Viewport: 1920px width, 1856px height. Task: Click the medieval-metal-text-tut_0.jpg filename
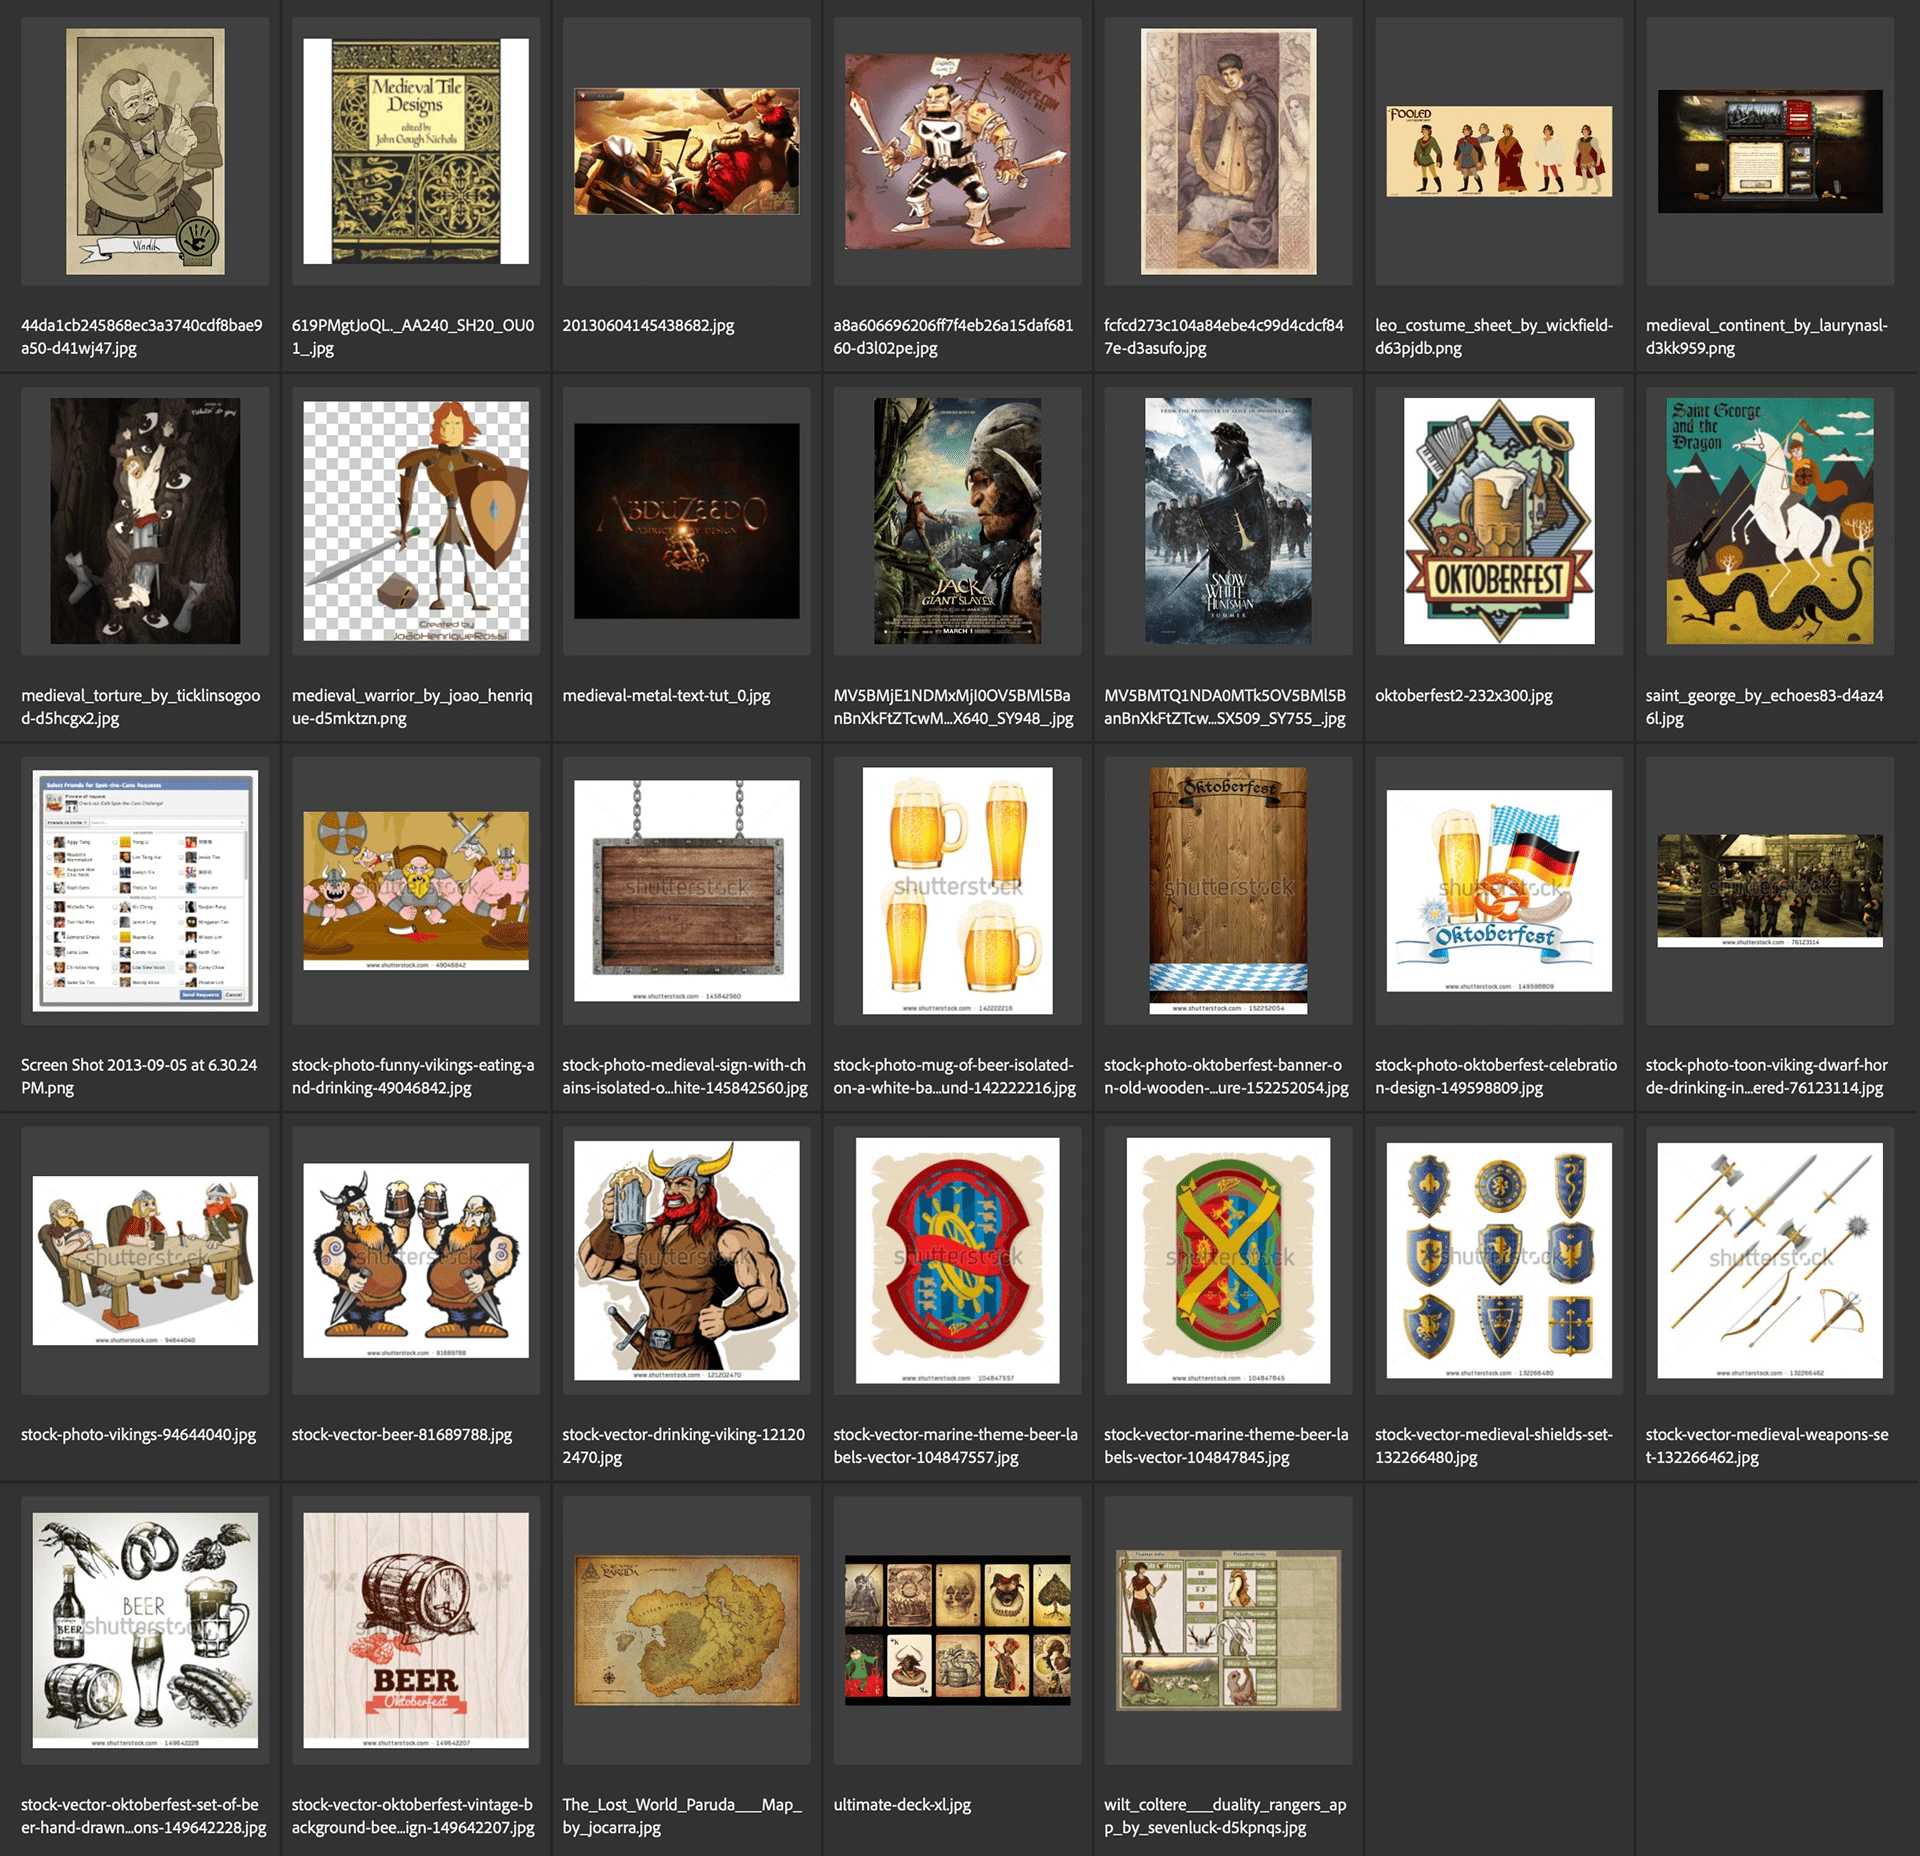click(666, 695)
